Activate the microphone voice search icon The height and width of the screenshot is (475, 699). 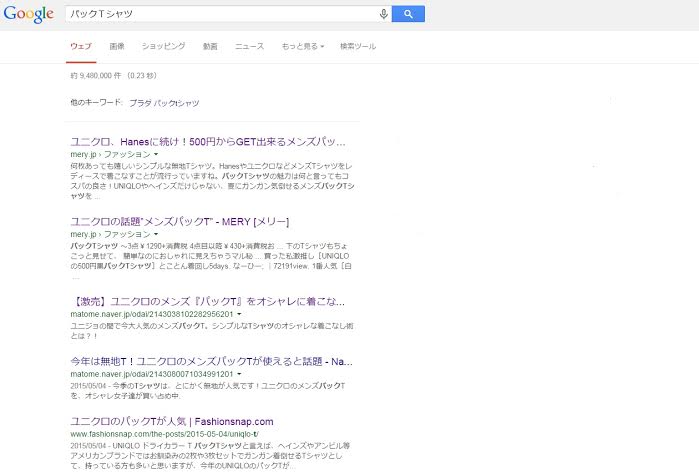click(383, 14)
